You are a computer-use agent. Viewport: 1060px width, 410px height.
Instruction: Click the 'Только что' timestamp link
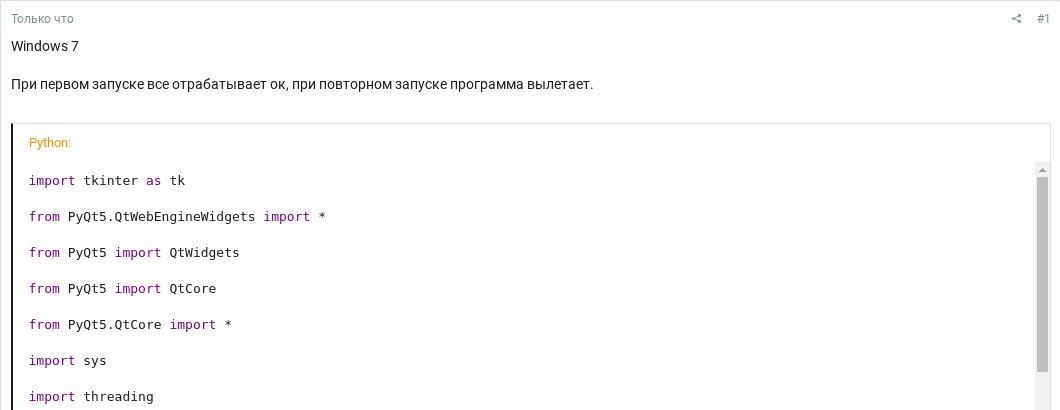pos(42,19)
